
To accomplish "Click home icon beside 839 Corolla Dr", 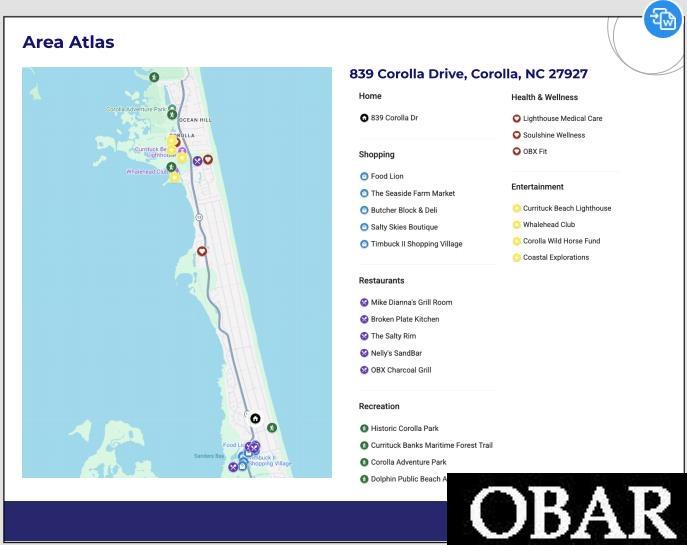I will point(364,118).
